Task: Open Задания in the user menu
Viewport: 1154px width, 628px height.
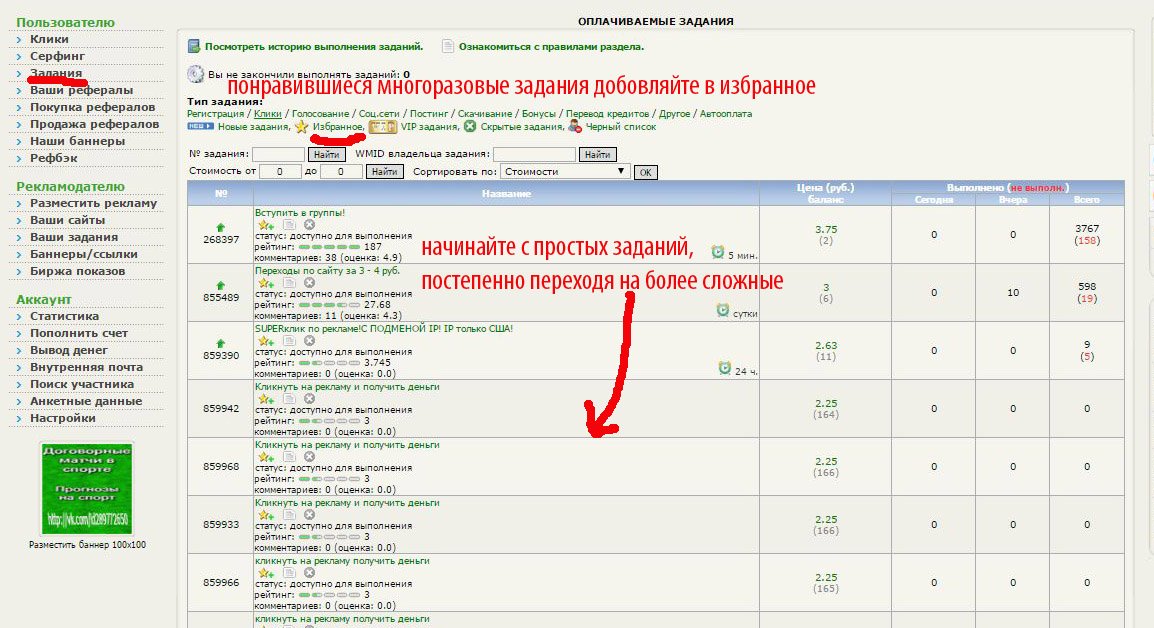Action: (56, 73)
